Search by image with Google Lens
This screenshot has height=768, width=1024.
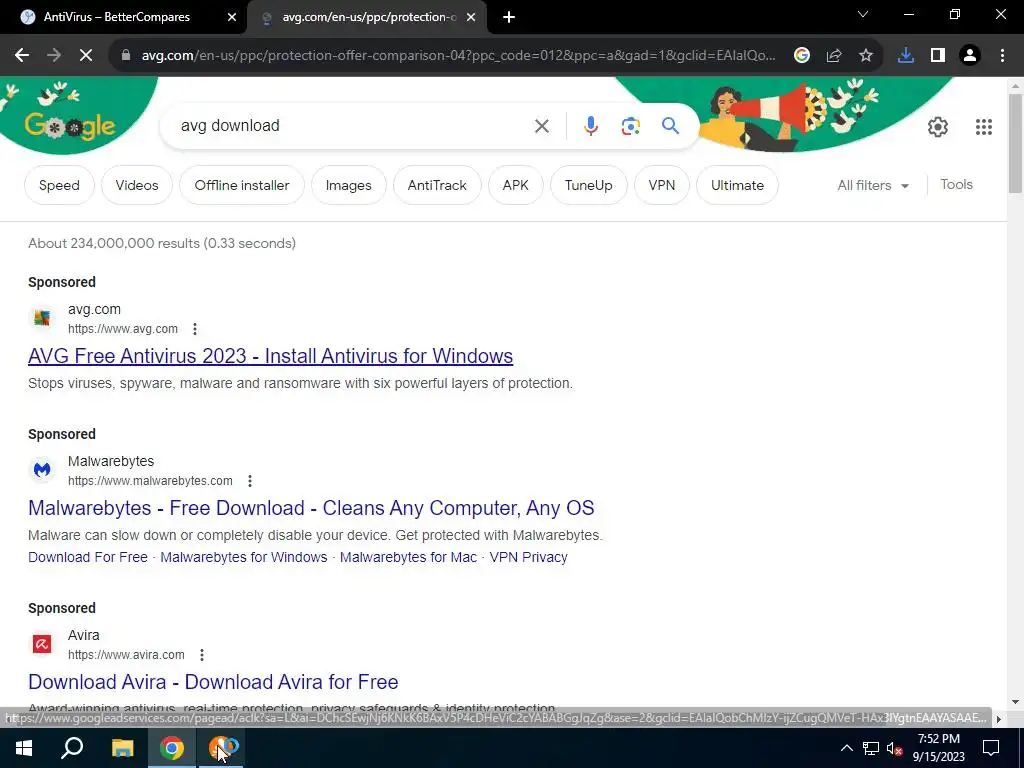tap(631, 126)
